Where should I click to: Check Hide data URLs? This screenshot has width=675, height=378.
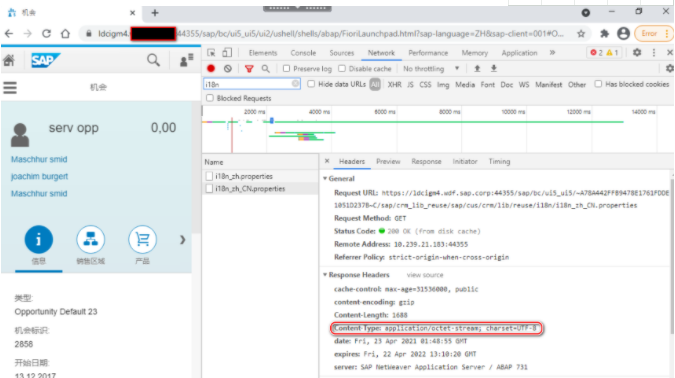pyautogui.click(x=311, y=84)
